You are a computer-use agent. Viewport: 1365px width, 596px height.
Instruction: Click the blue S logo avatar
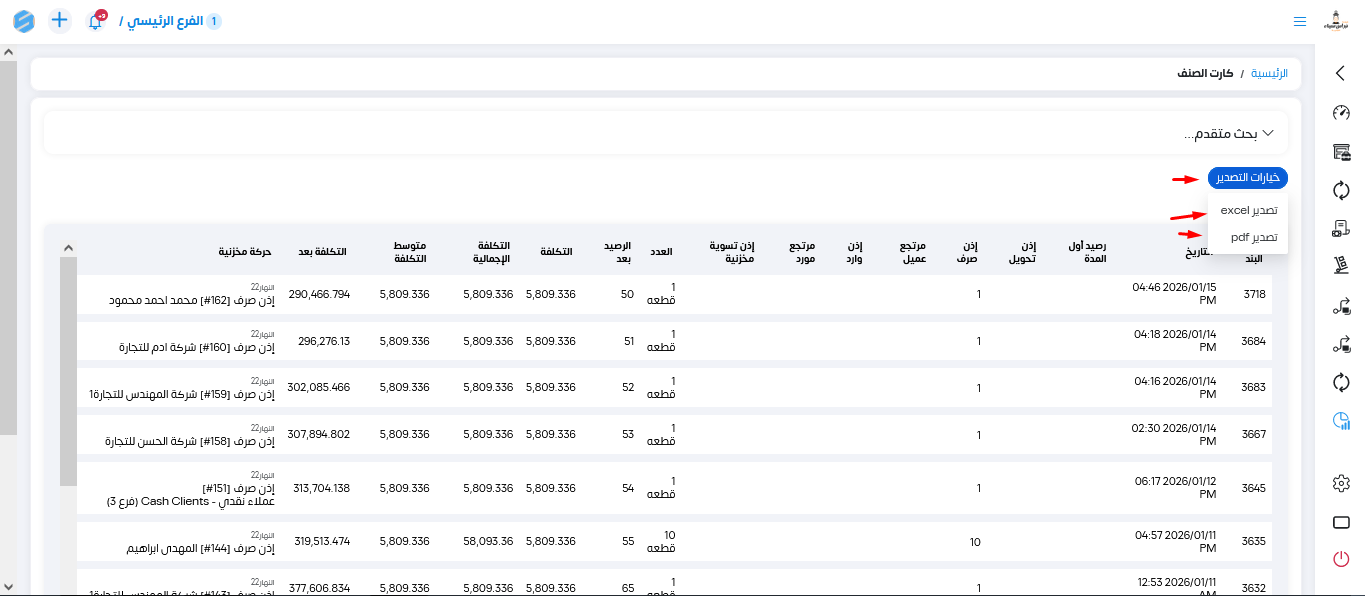[x=24, y=21]
